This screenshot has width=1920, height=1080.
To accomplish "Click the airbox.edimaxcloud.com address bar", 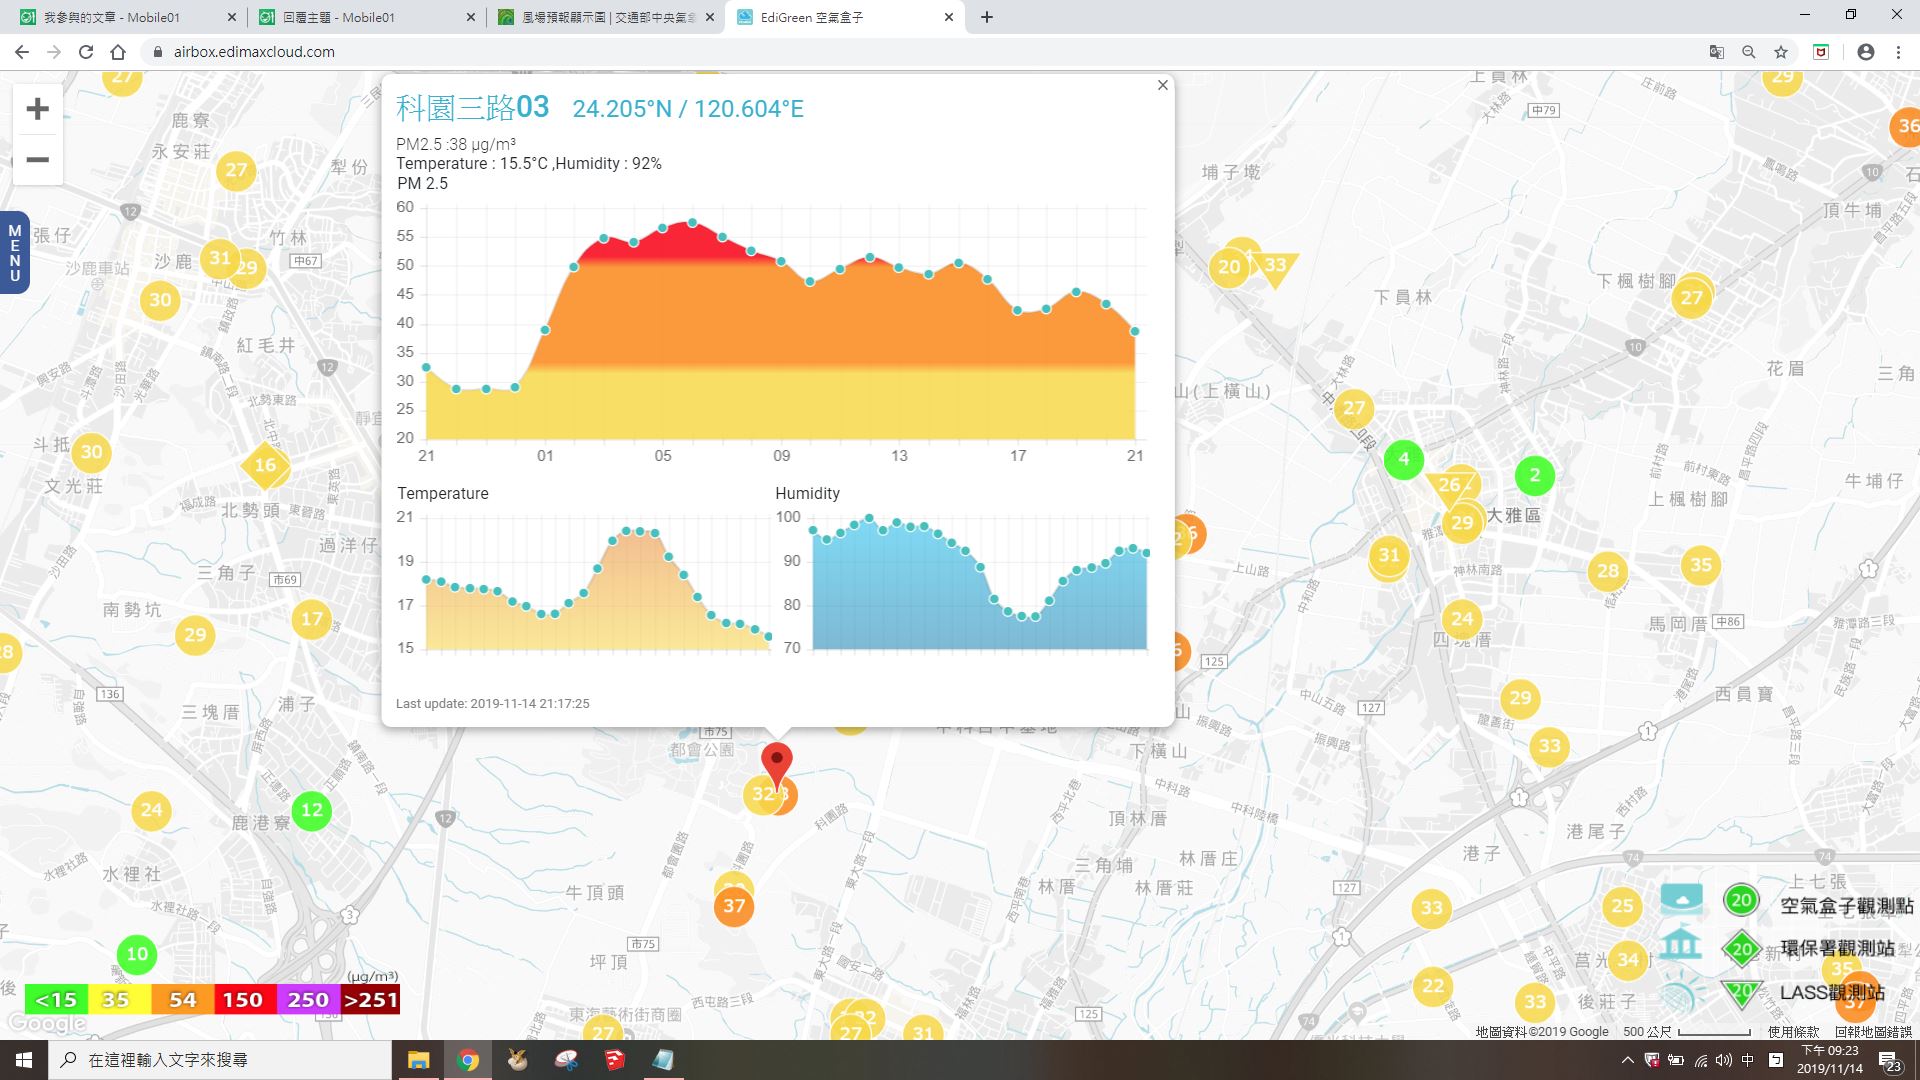I will tap(920, 52).
